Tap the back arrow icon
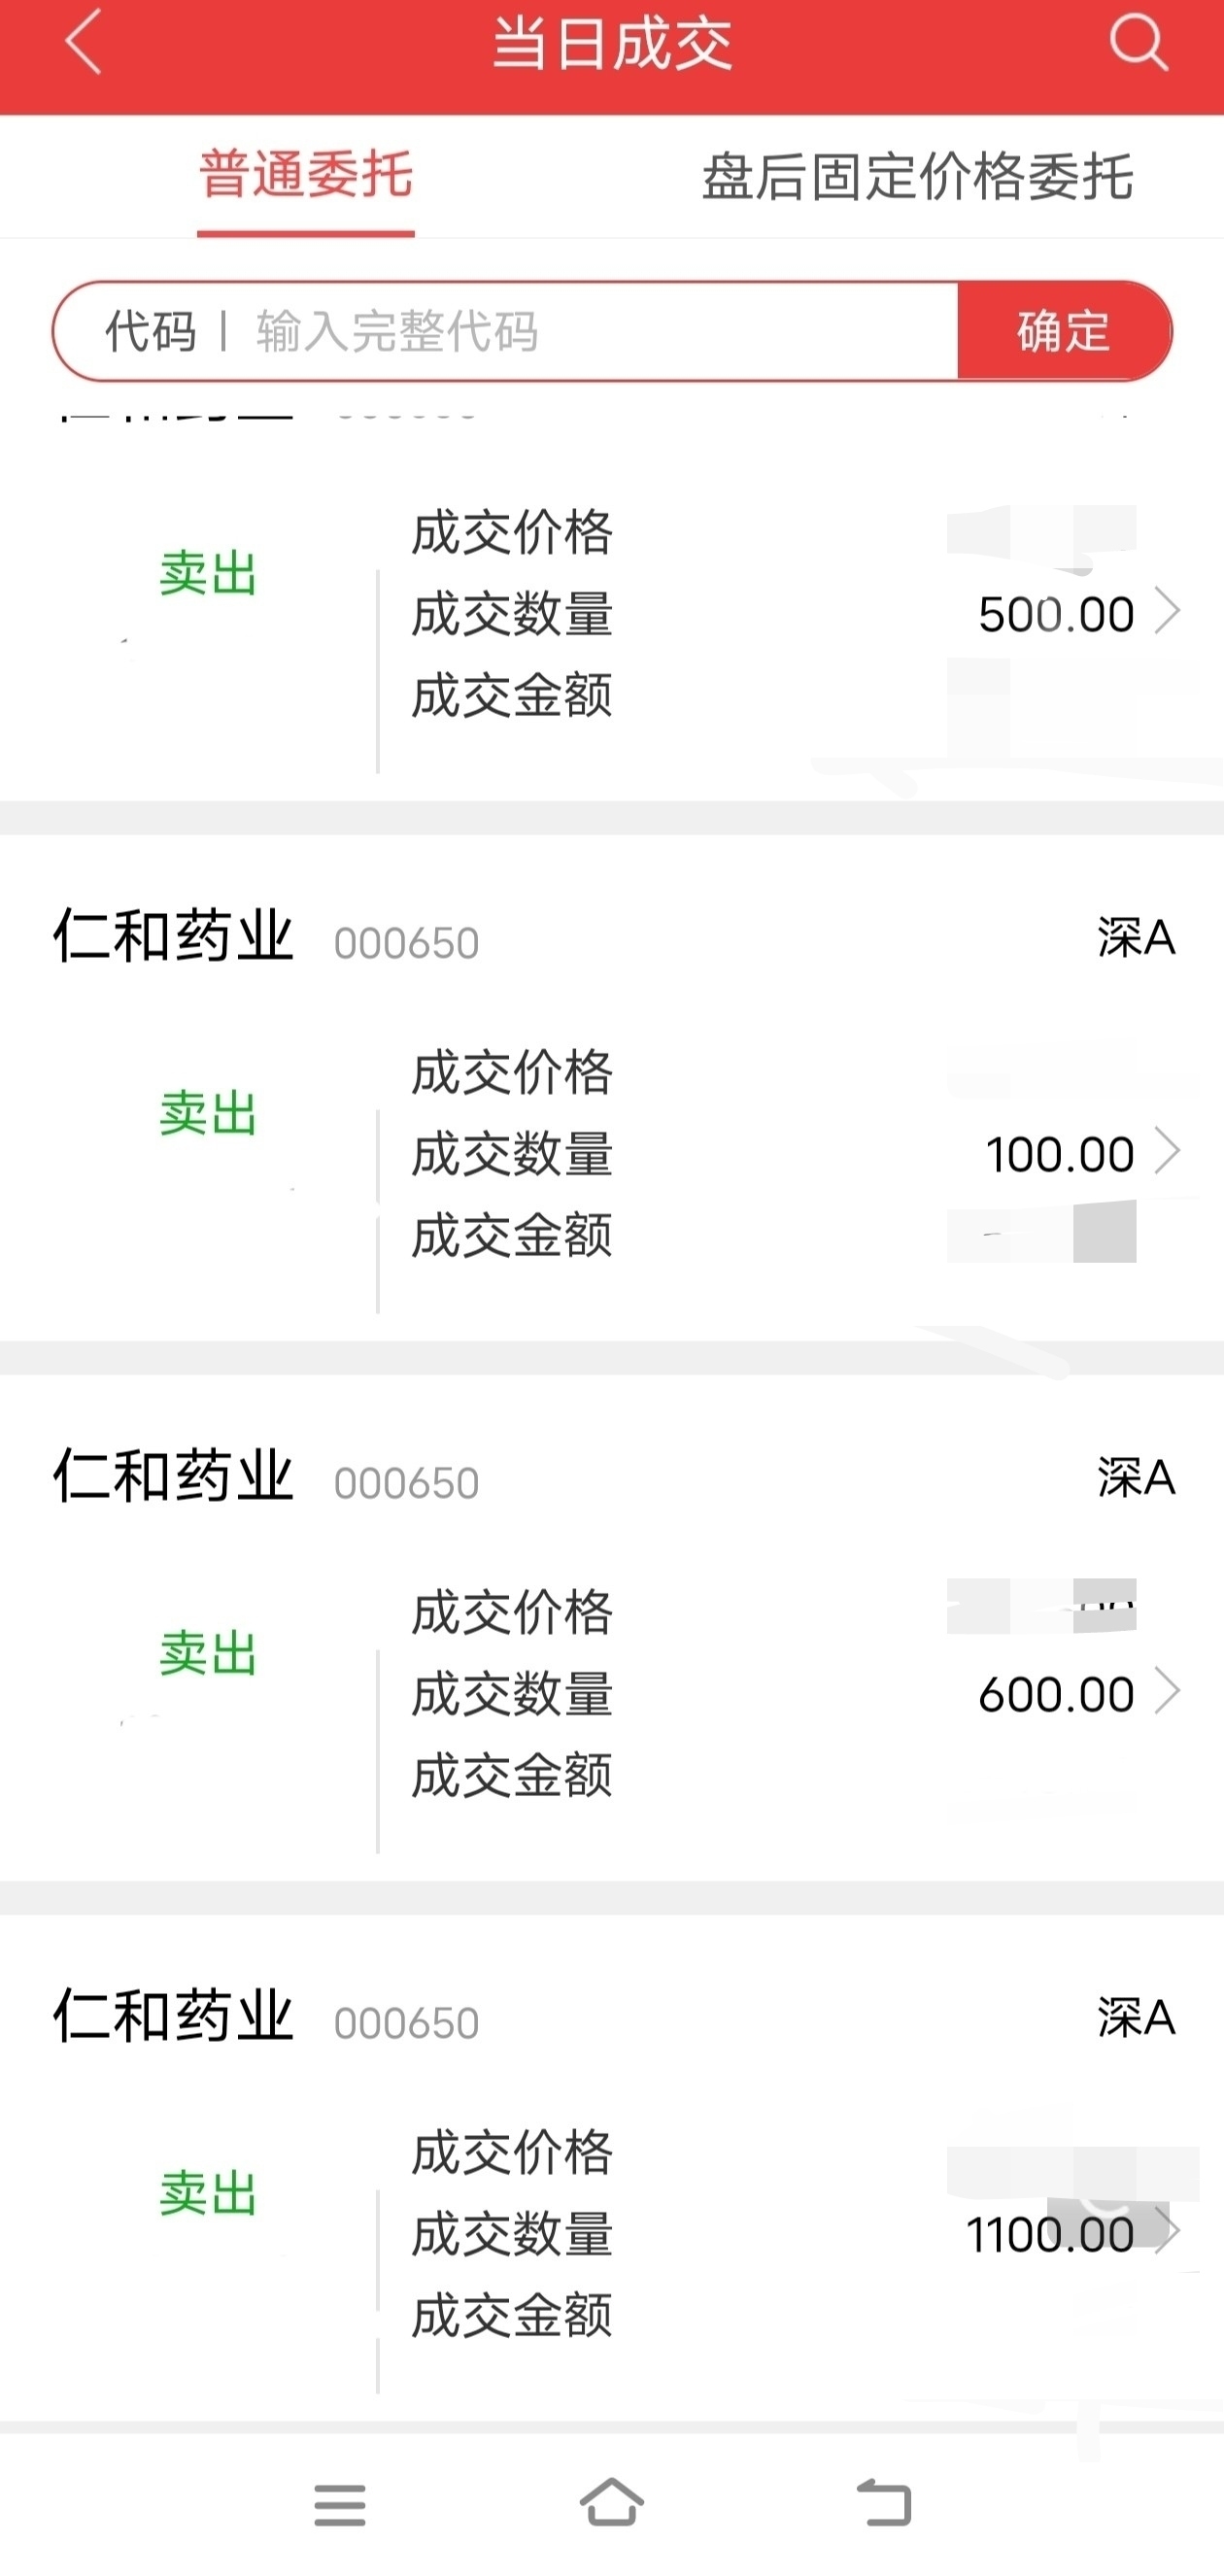Image resolution: width=1224 pixels, height=2576 pixels. pos(84,42)
